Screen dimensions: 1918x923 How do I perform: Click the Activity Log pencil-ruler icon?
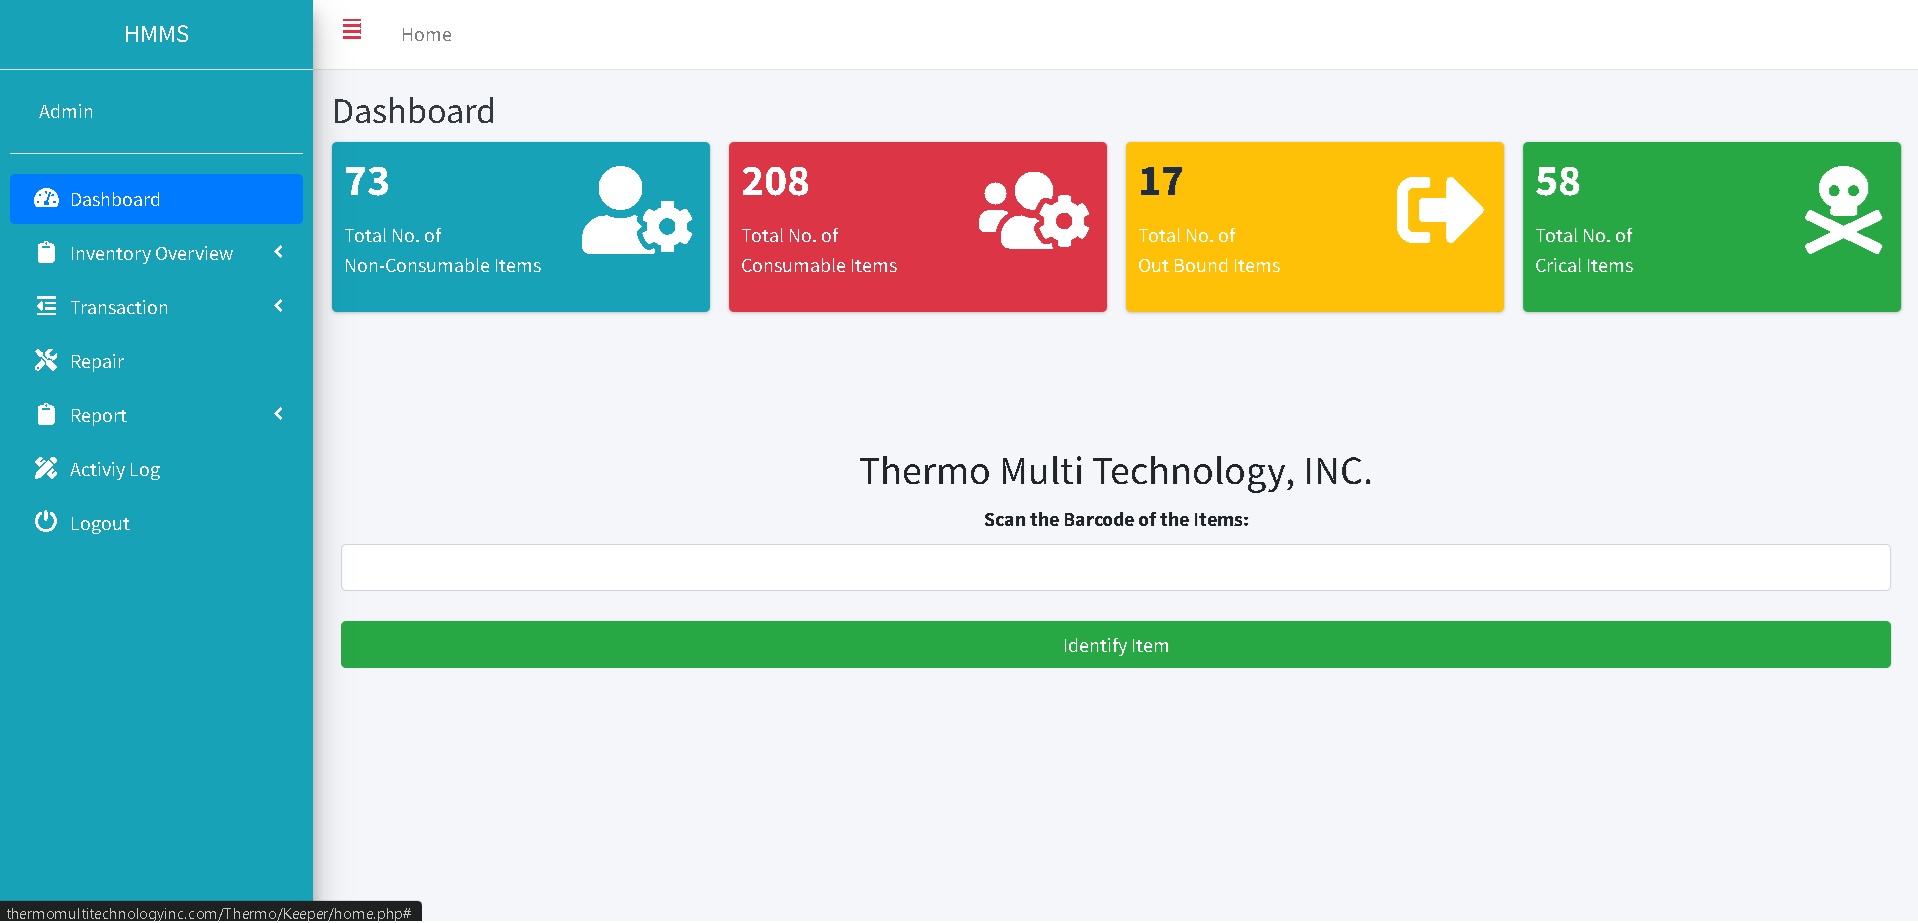tap(46, 468)
